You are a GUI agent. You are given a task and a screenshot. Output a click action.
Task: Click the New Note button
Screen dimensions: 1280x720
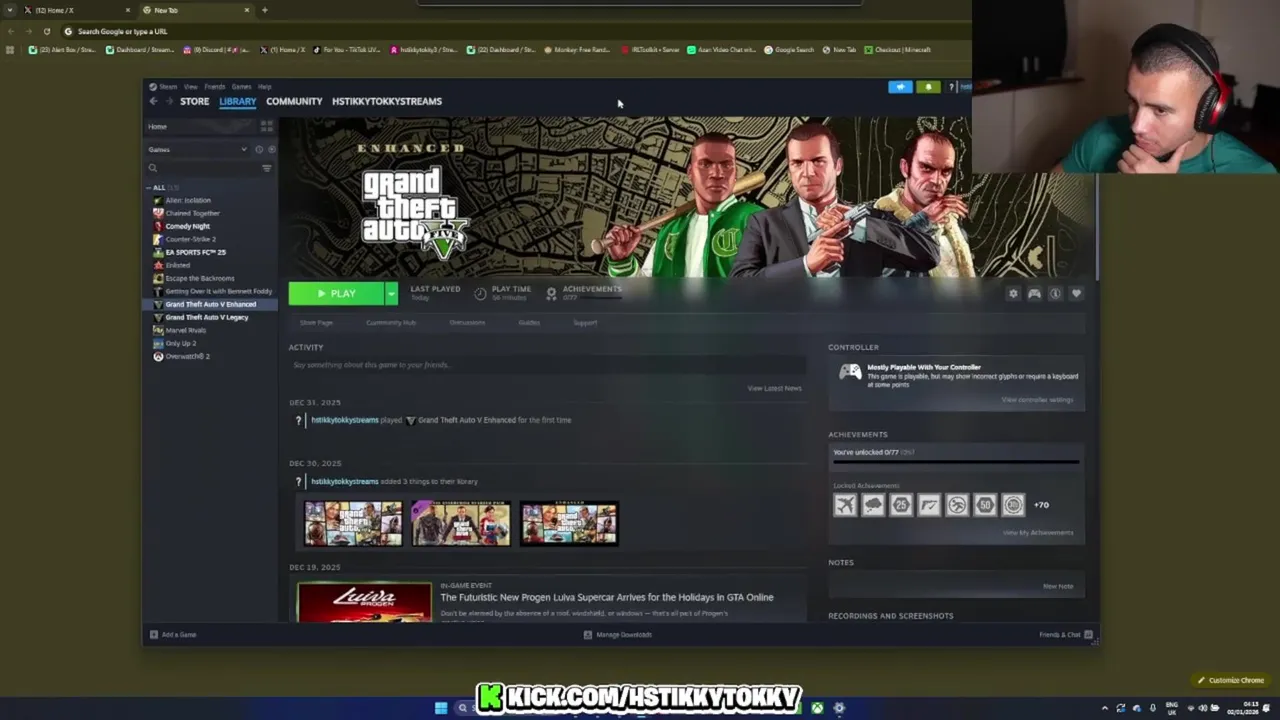(x=1058, y=586)
